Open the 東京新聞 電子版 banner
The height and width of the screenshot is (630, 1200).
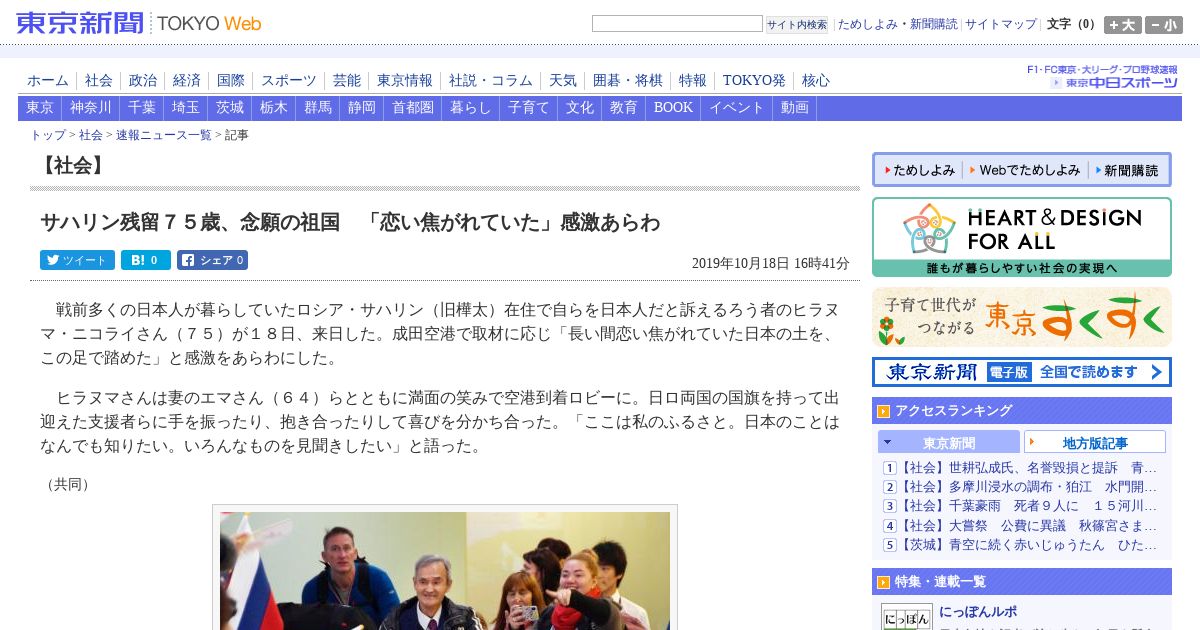tap(1022, 372)
